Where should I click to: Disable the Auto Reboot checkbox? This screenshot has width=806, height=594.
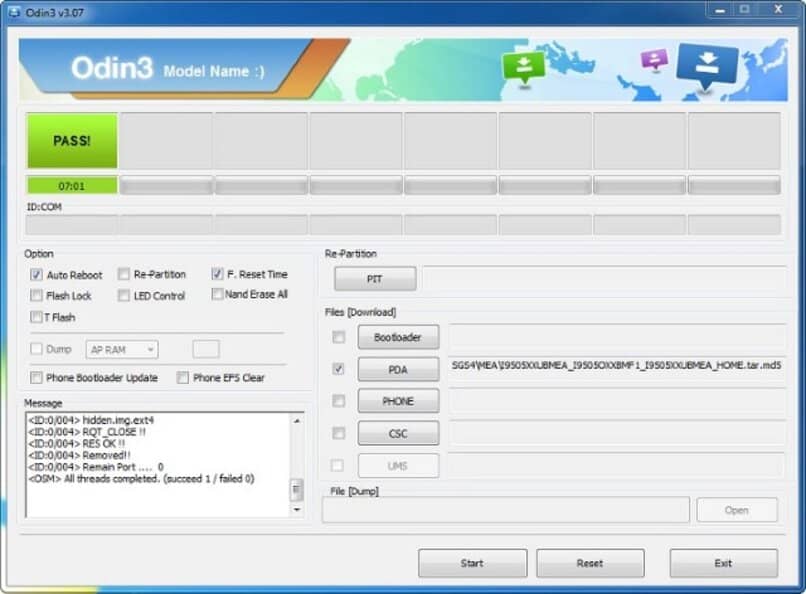coord(37,275)
